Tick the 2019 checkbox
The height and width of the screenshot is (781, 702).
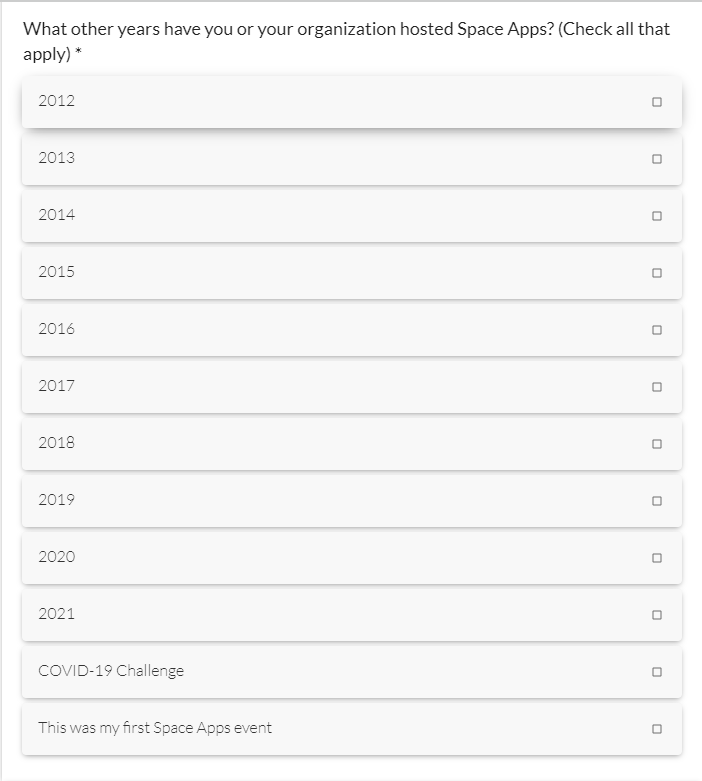(656, 501)
